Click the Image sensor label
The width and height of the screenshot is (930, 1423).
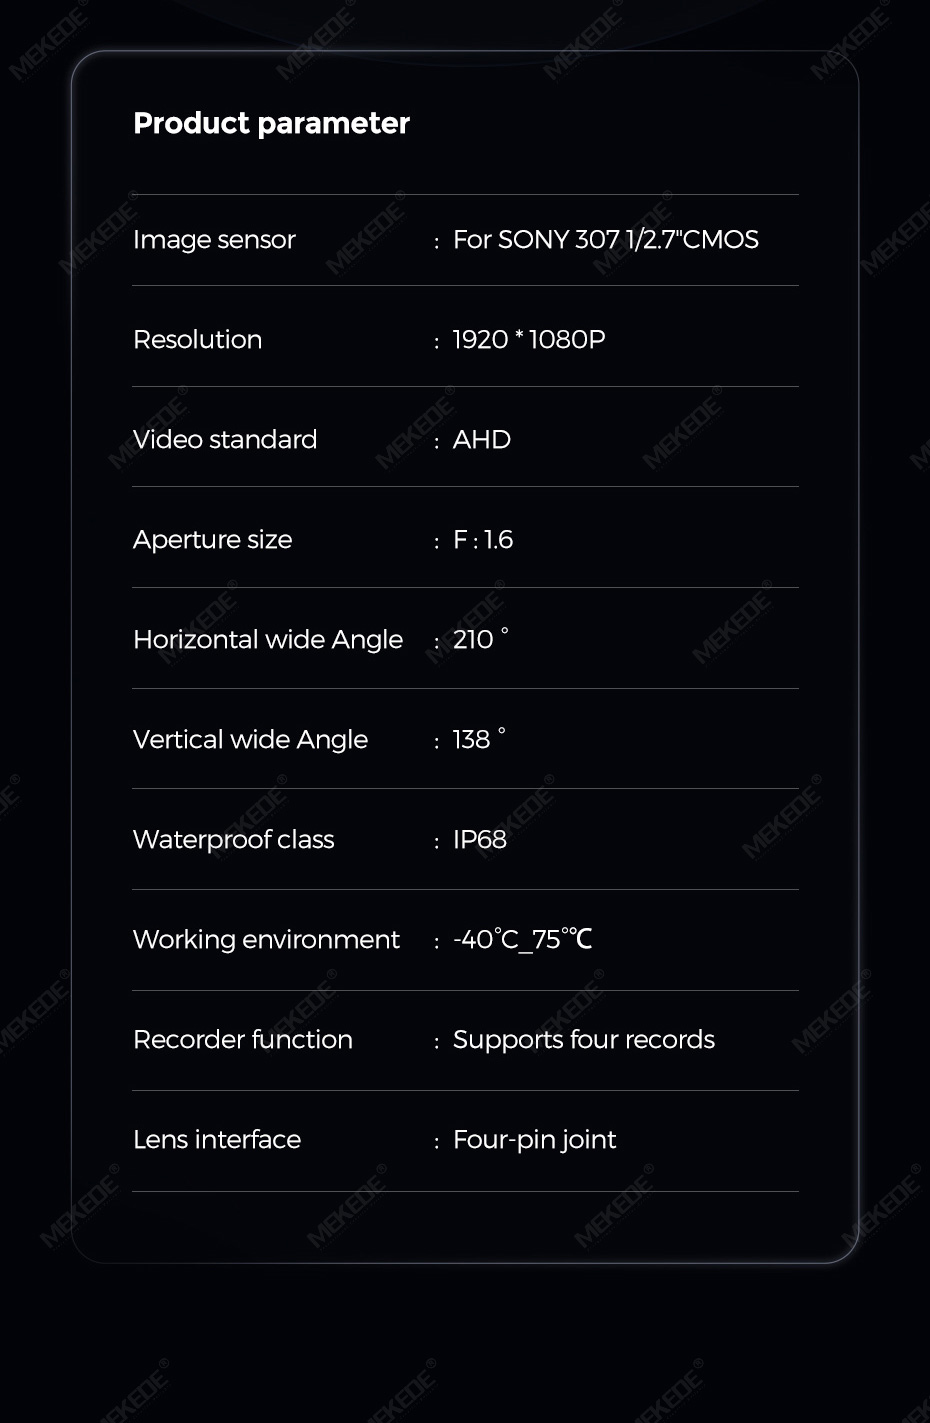[214, 240]
